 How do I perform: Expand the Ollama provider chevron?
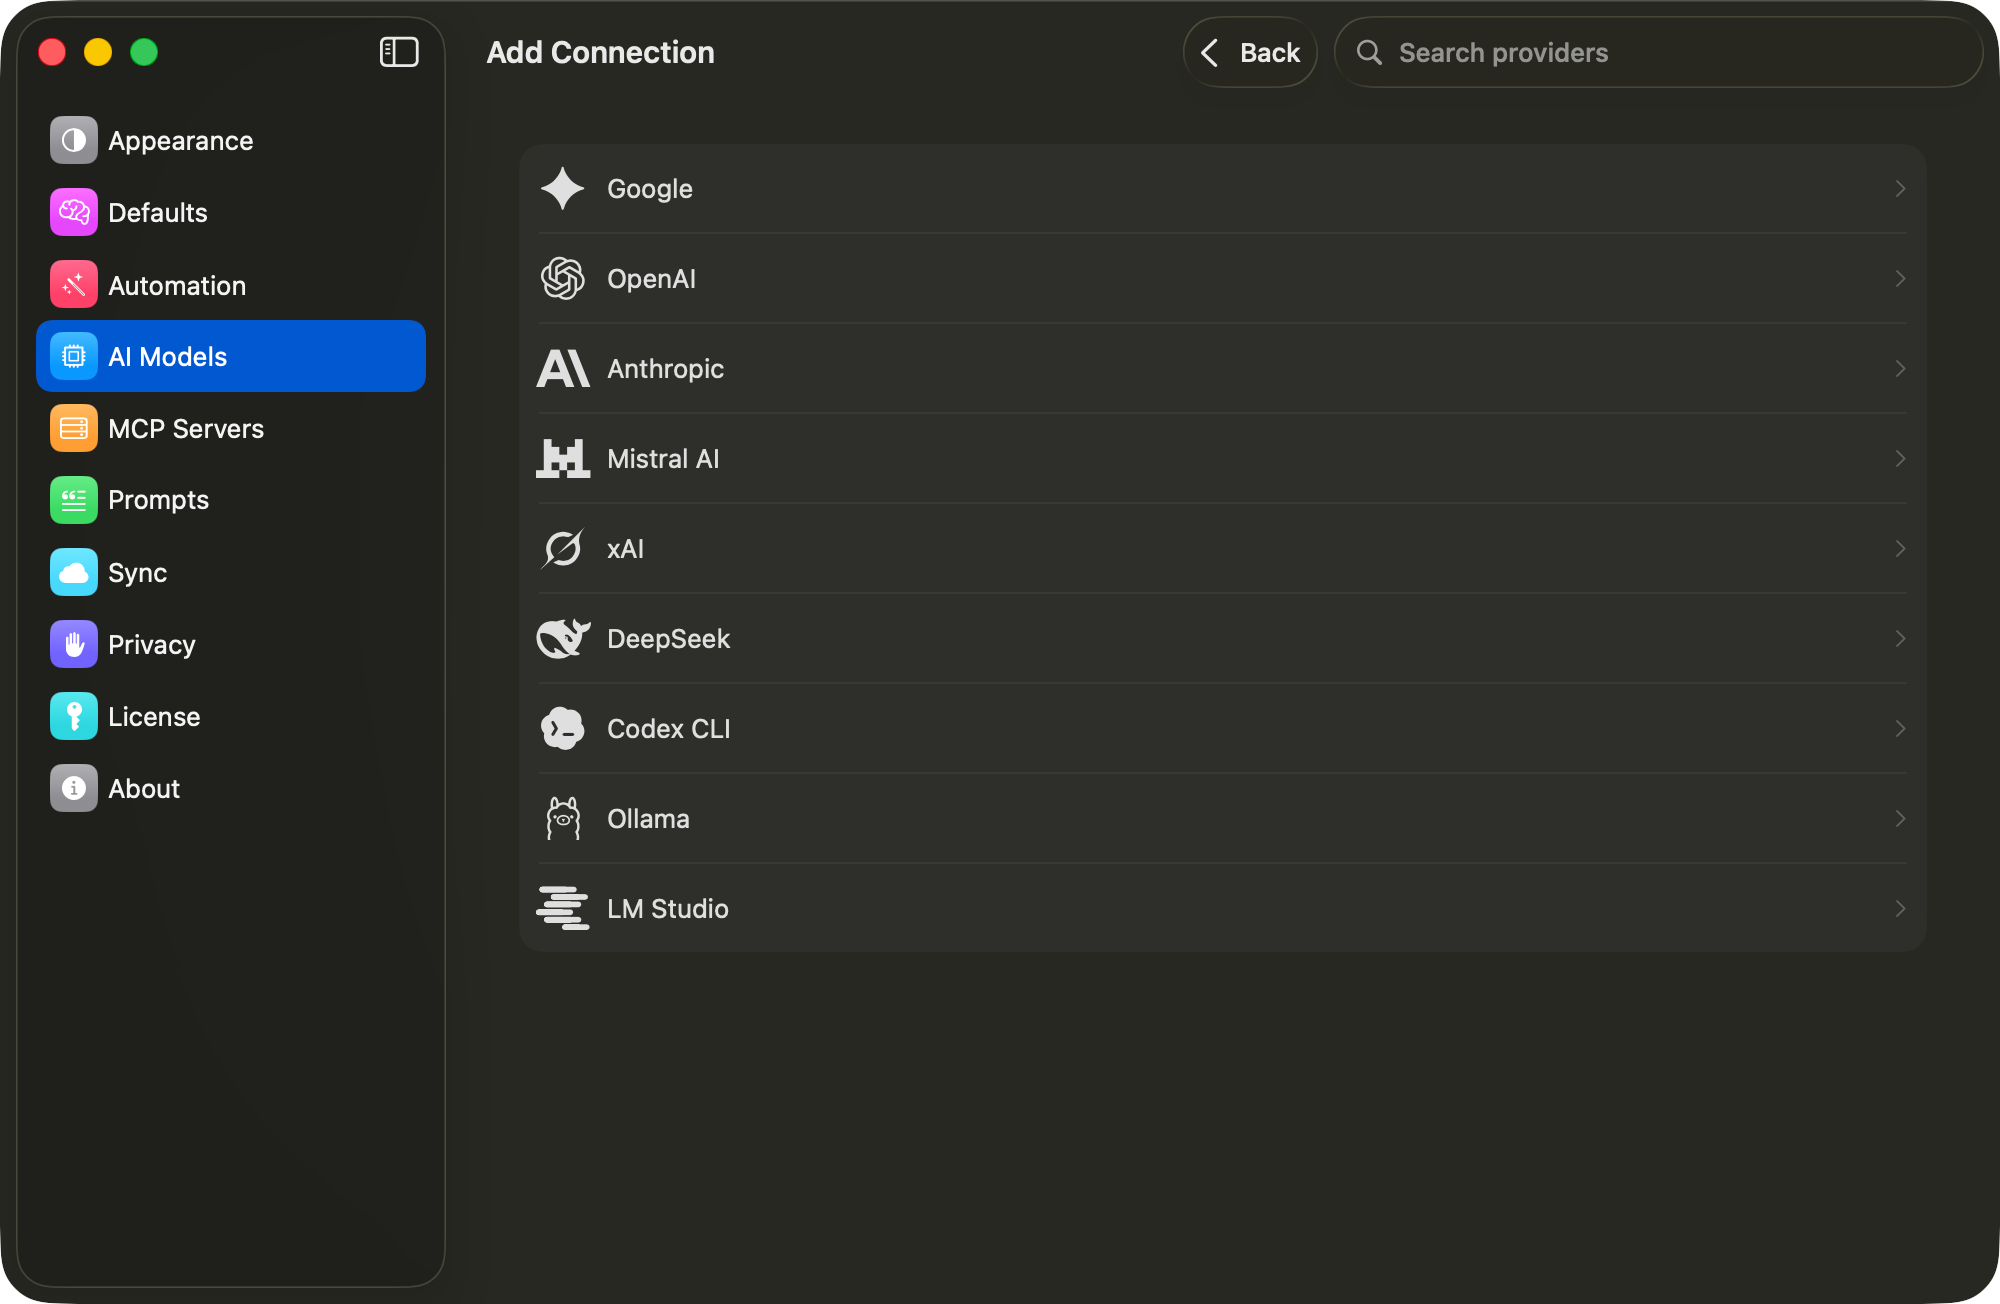pos(1900,818)
